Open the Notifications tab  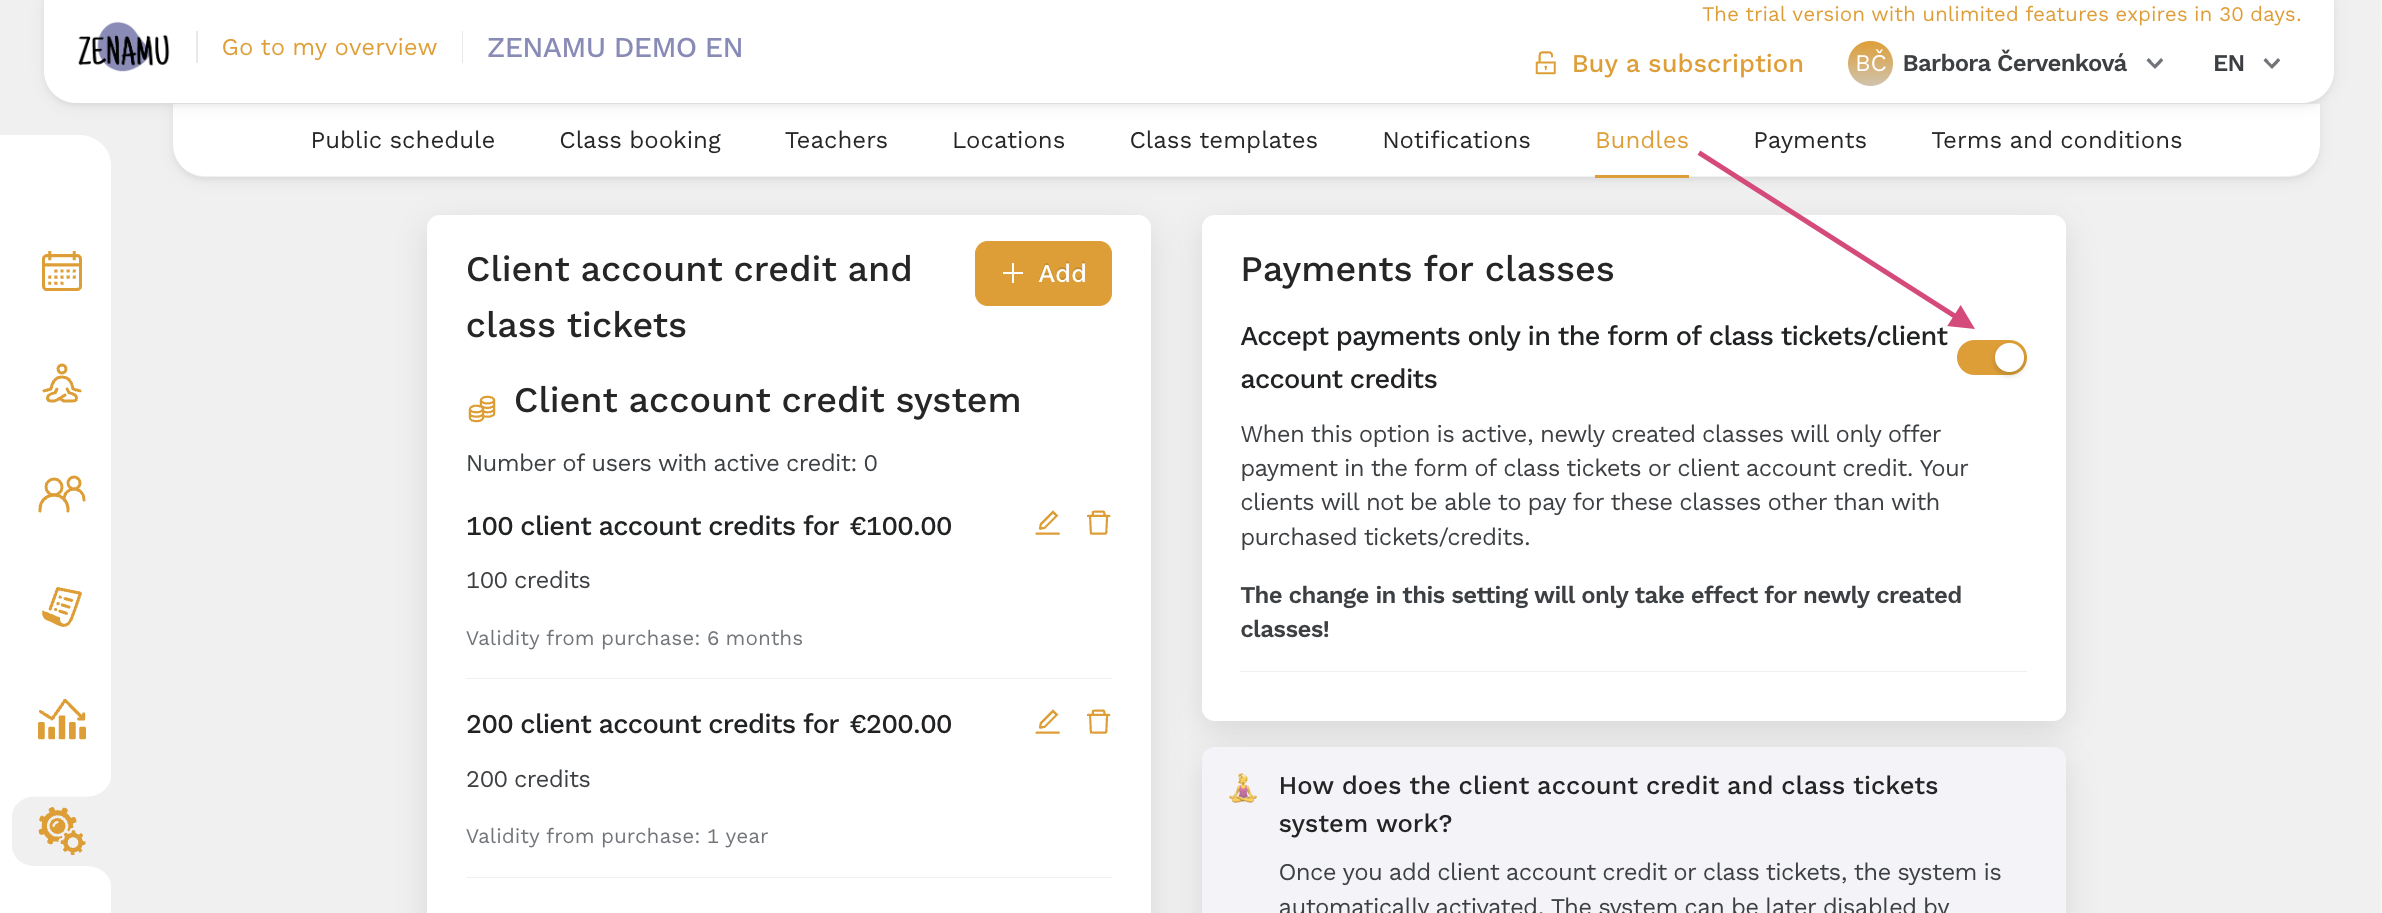[x=1456, y=140]
